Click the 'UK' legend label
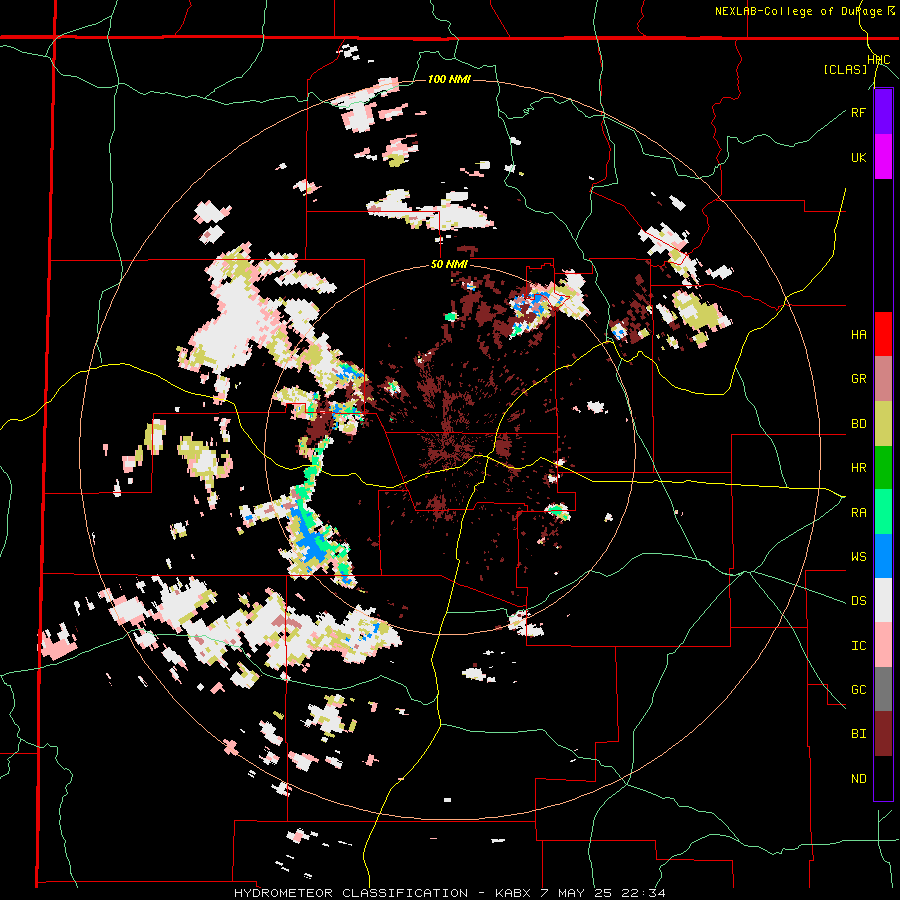The width and height of the screenshot is (900, 900). tap(858, 158)
